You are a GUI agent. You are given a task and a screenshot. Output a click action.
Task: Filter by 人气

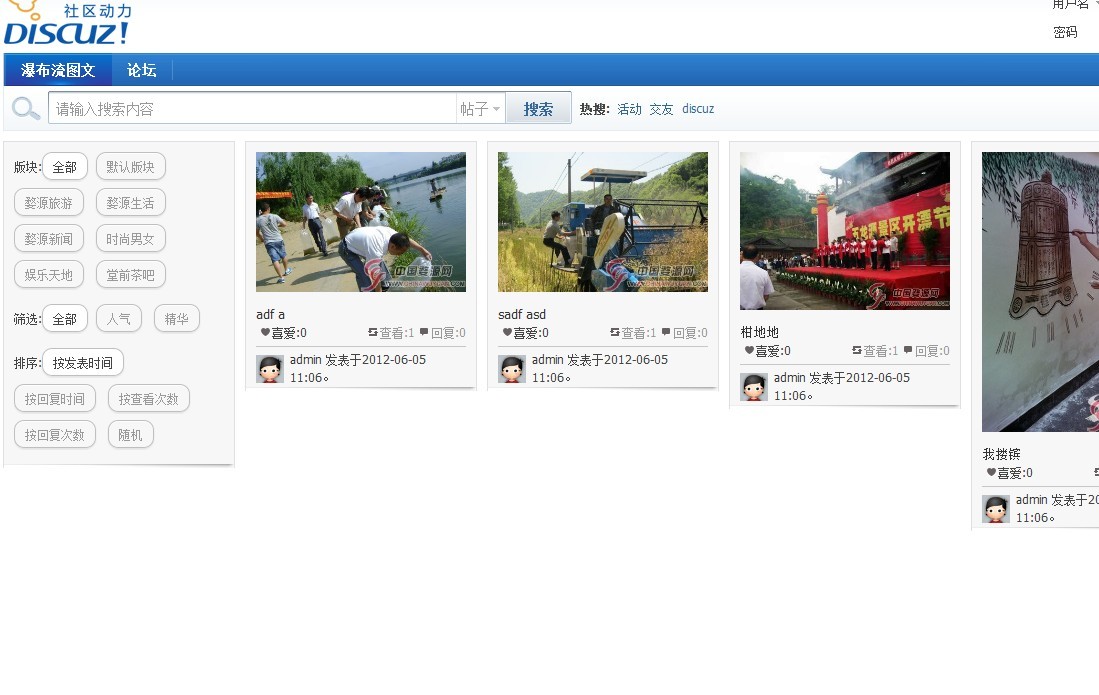(x=118, y=319)
